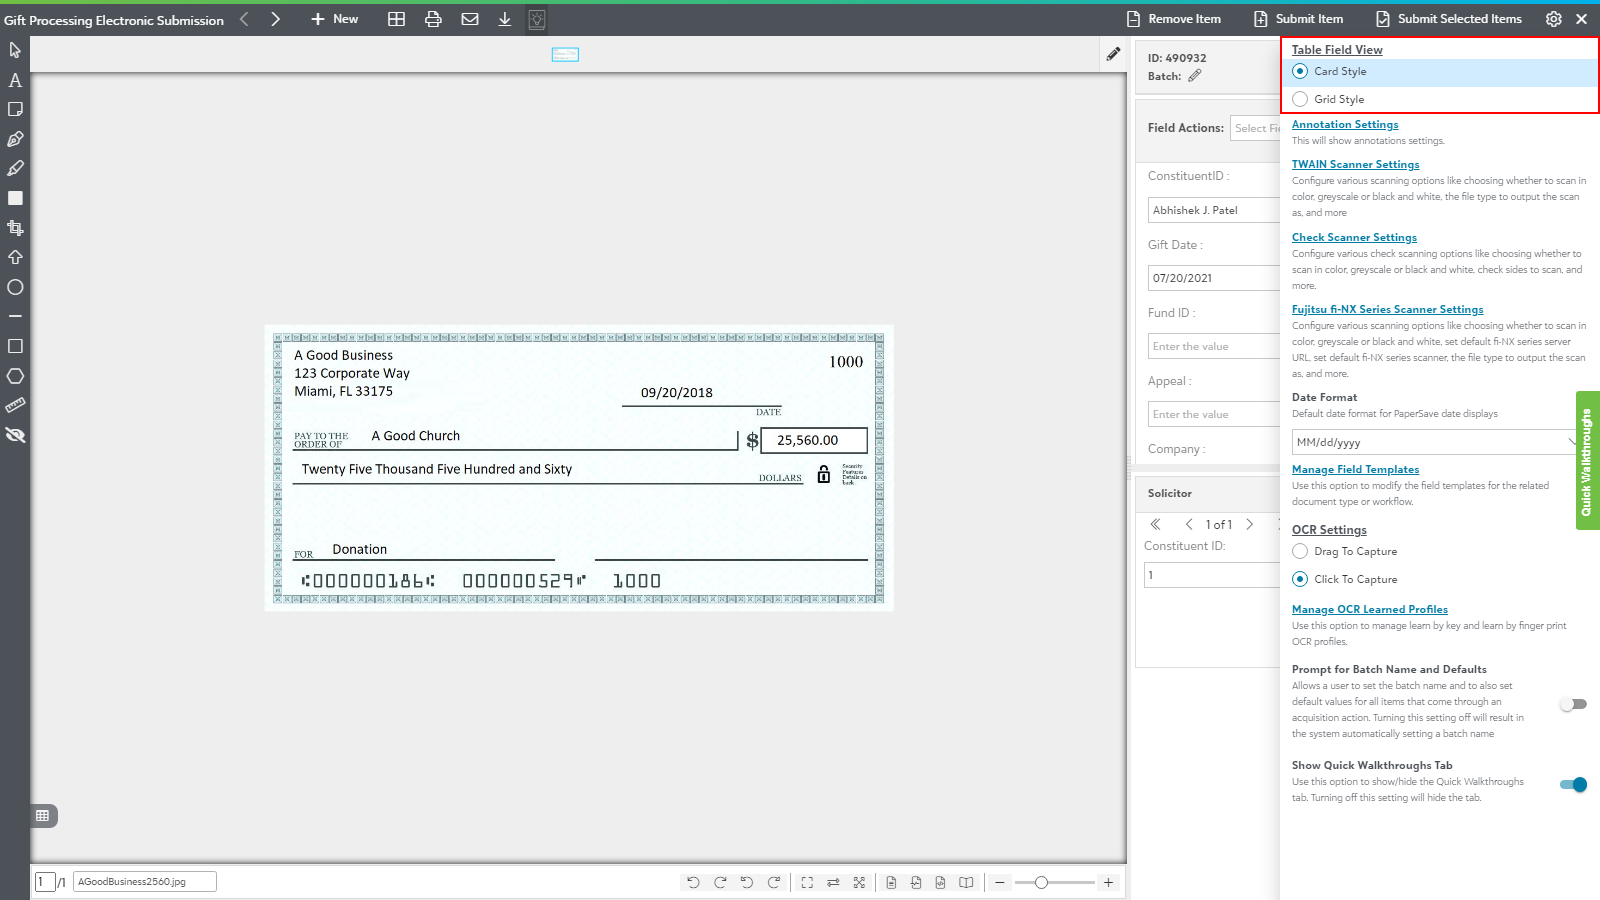Open Manage Field Templates link
Screen dimensions: 1600x900
pyautogui.click(x=1355, y=469)
